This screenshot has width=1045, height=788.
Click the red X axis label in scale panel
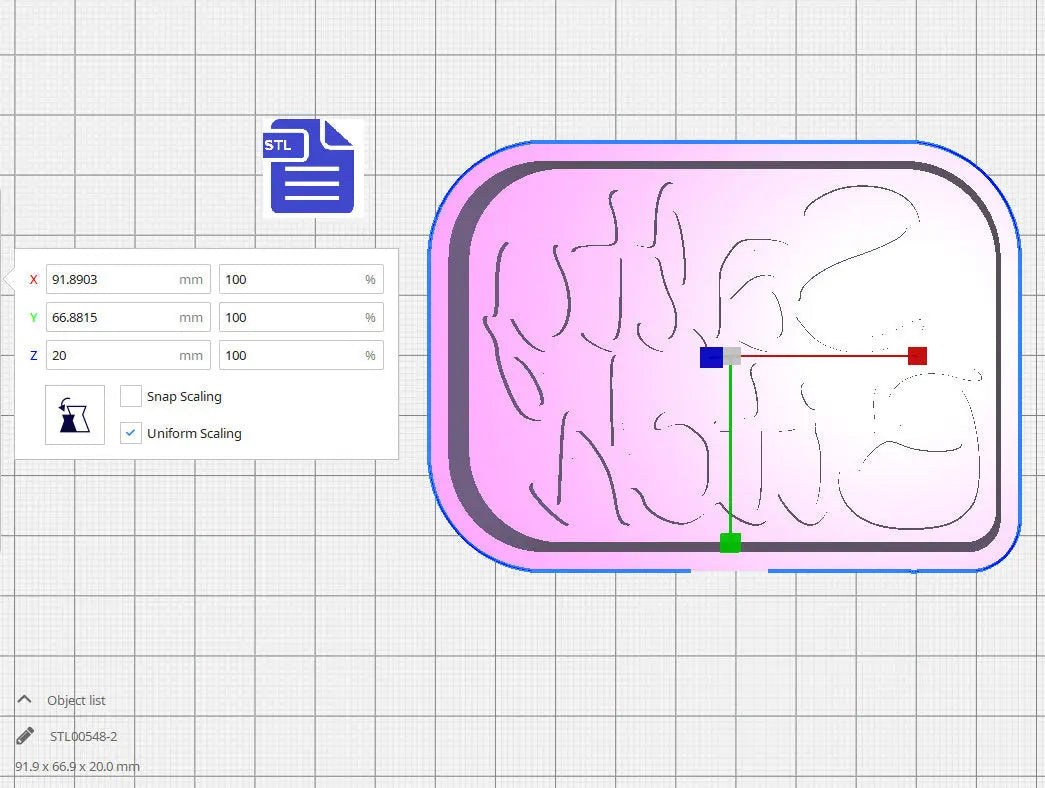(32, 279)
